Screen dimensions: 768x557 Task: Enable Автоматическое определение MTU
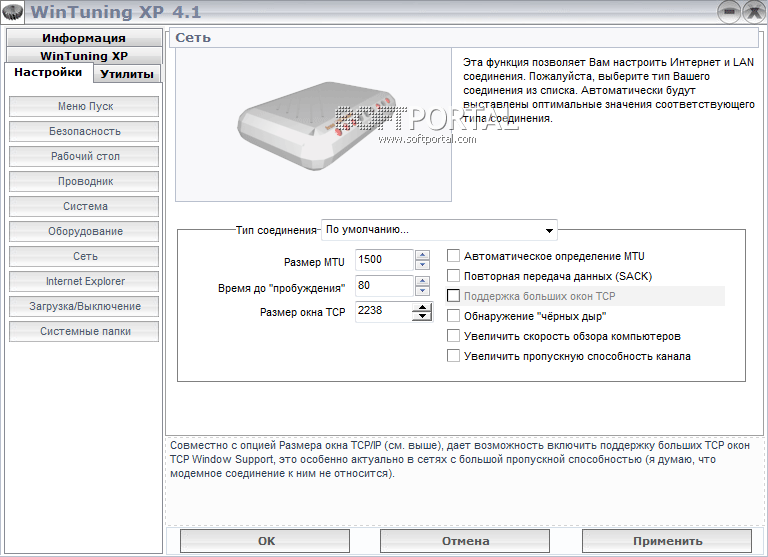[x=454, y=256]
